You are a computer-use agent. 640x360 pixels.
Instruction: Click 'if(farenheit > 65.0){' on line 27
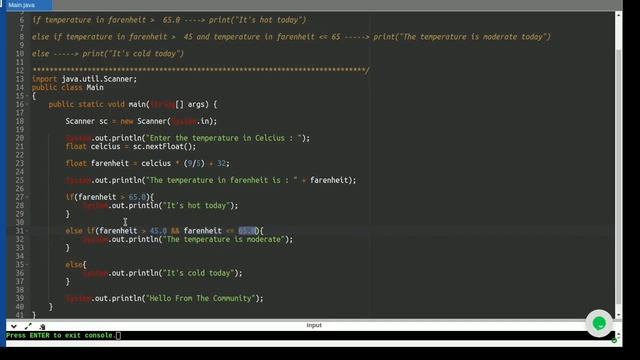(110, 197)
